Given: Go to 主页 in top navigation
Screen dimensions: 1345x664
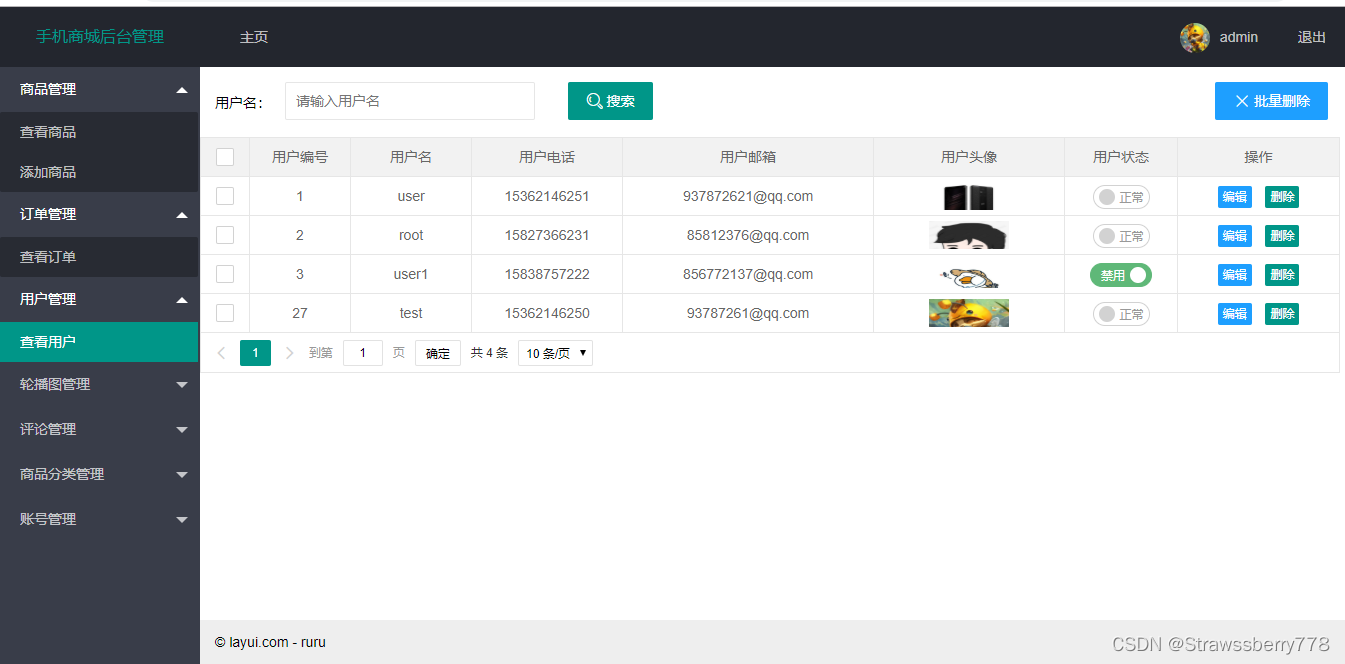Looking at the screenshot, I should point(254,37).
